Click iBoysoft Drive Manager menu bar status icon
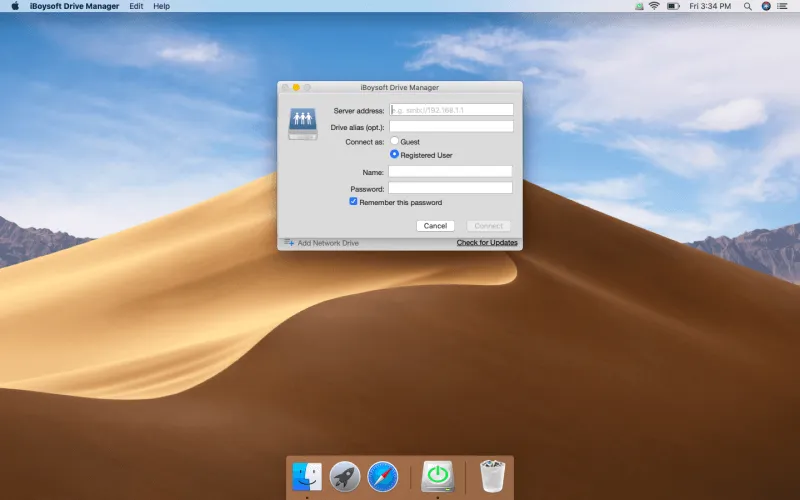 tap(639, 6)
